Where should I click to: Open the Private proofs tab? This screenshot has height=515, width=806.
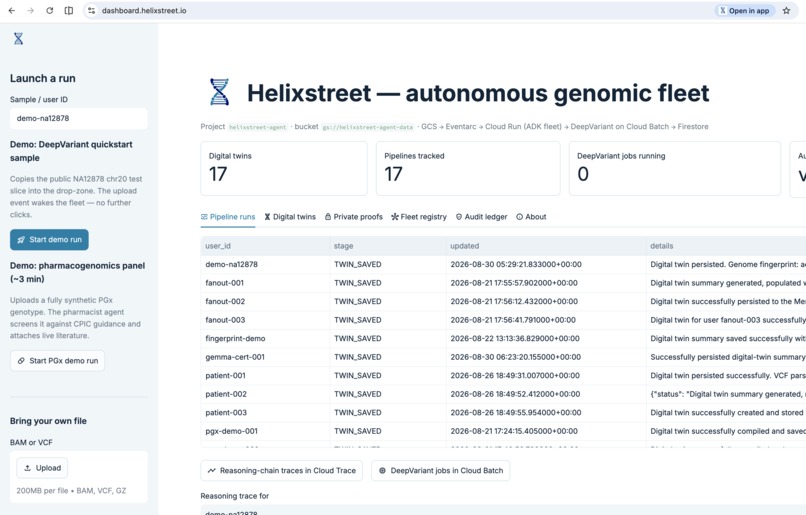[354, 217]
